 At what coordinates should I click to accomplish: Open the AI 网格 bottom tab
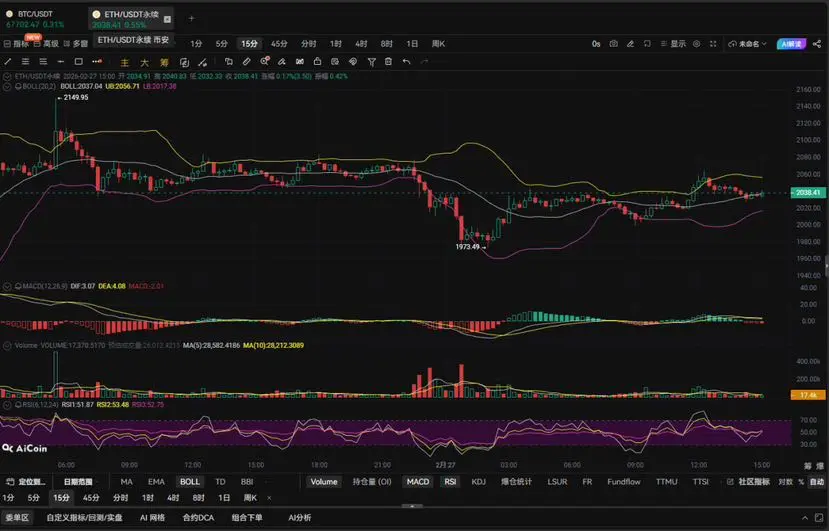tap(152, 517)
